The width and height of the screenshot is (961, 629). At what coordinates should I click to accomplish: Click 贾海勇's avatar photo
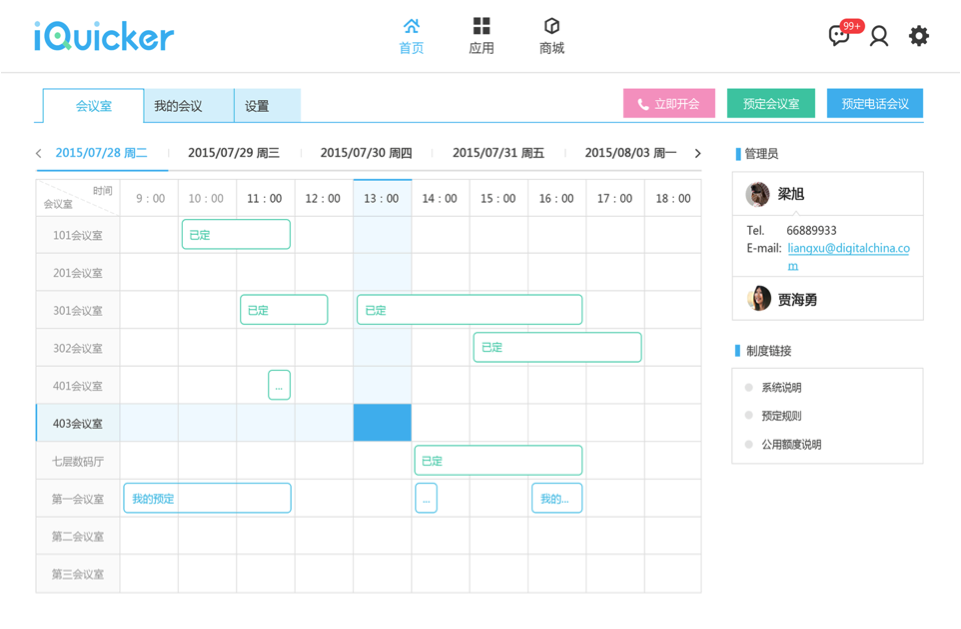[x=758, y=298]
